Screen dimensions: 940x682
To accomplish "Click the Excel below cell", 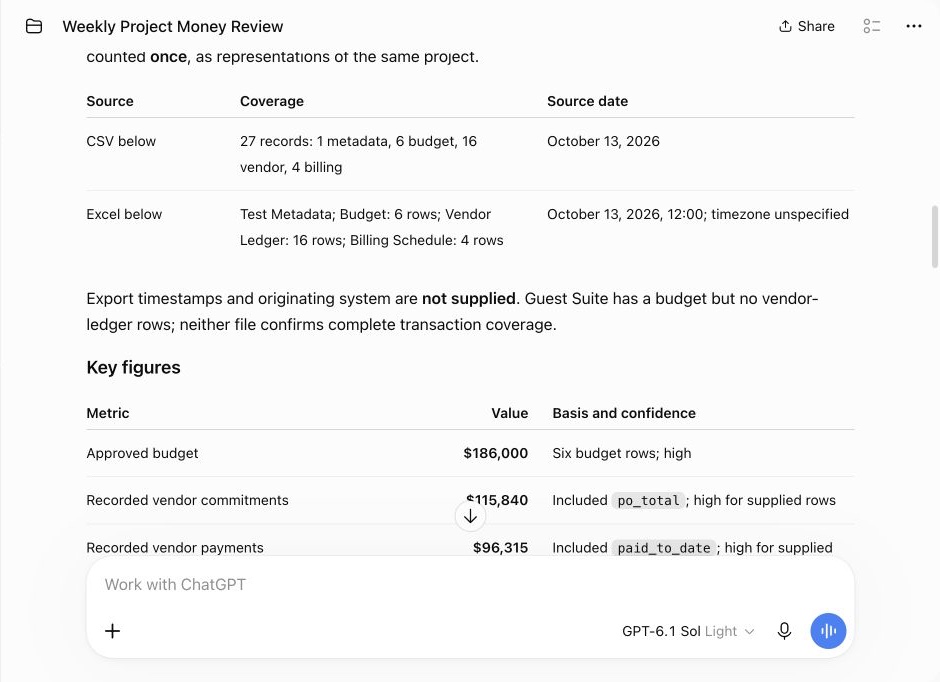I will coord(124,215).
